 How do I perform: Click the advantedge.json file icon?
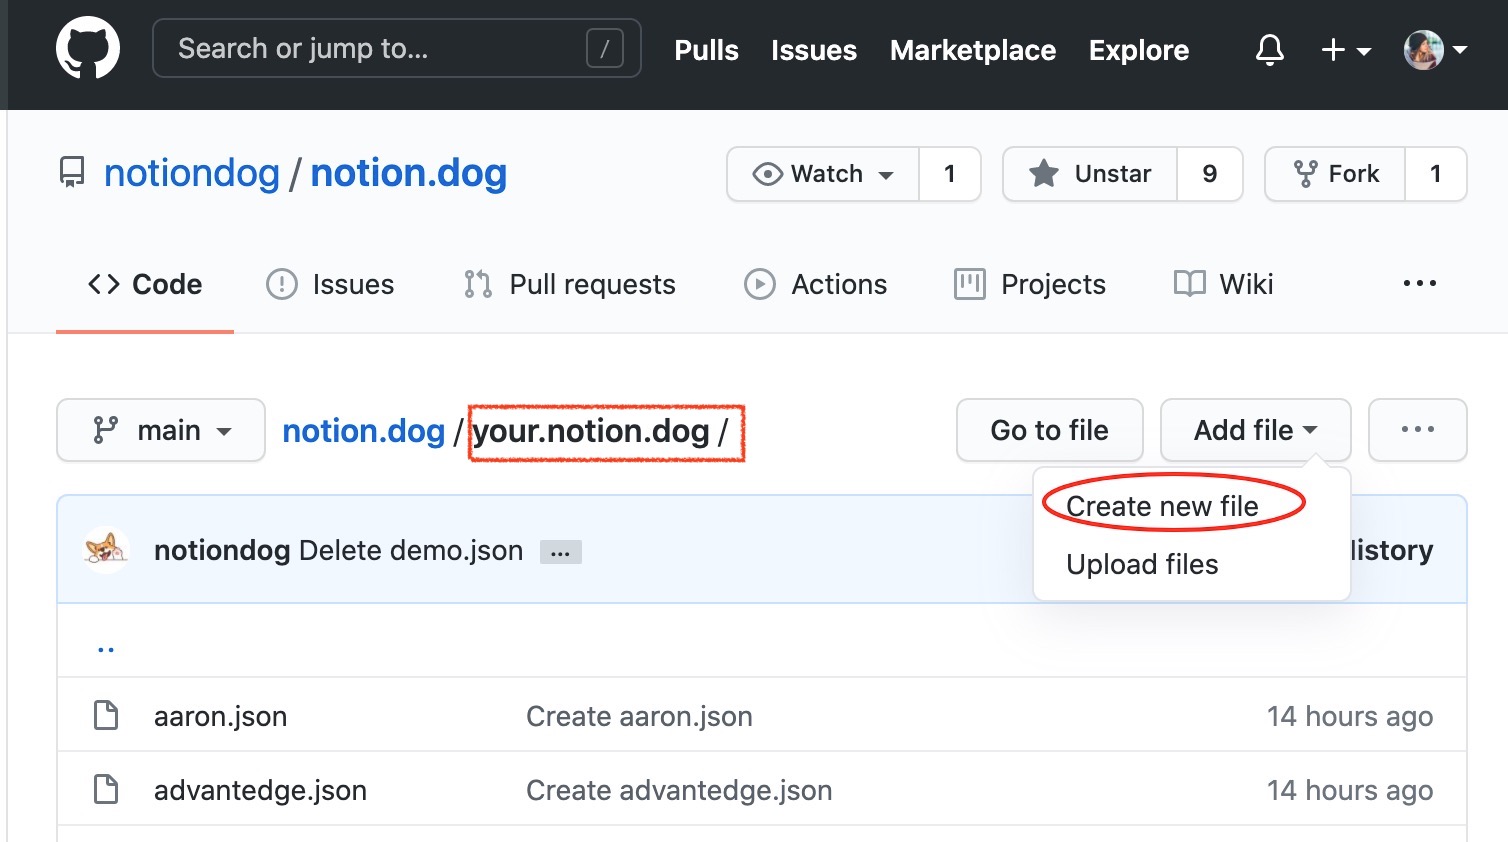106,790
